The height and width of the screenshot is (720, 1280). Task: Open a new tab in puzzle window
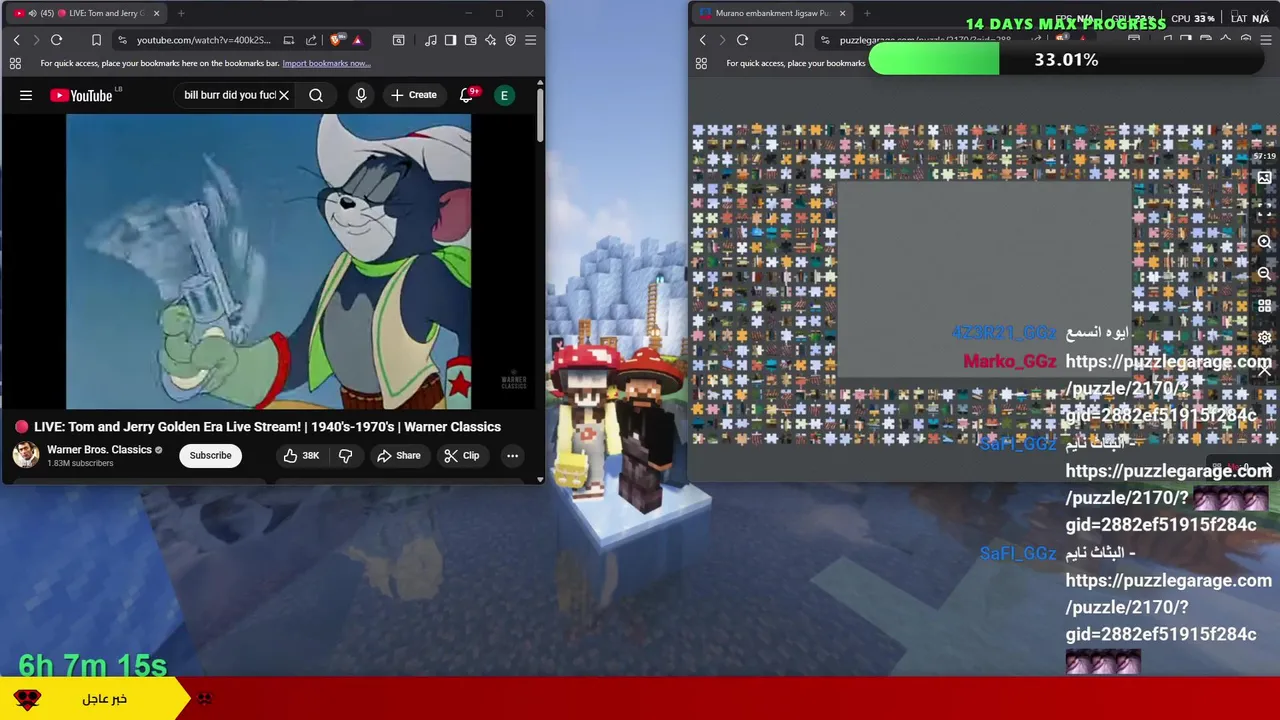(867, 13)
